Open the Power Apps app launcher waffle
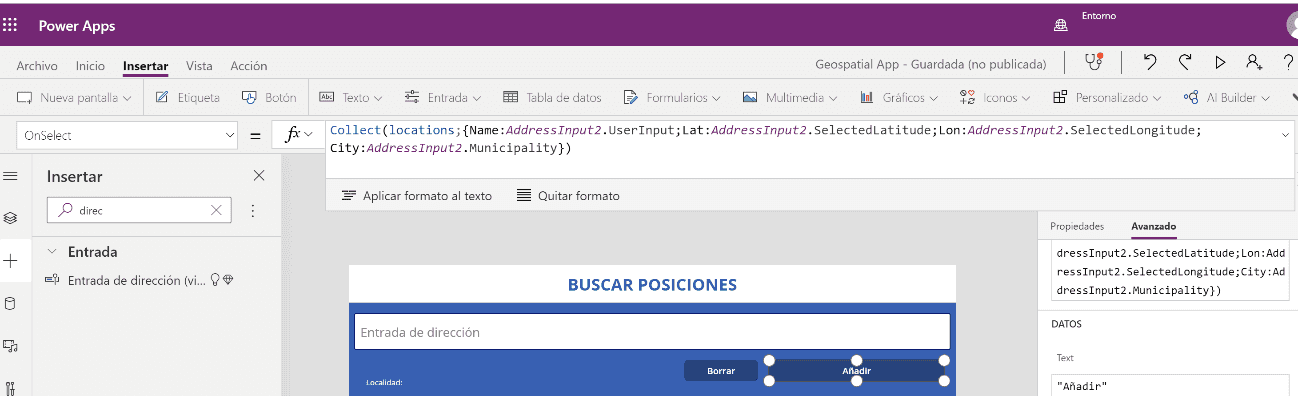This screenshot has height=396, width=1298. [x=11, y=26]
